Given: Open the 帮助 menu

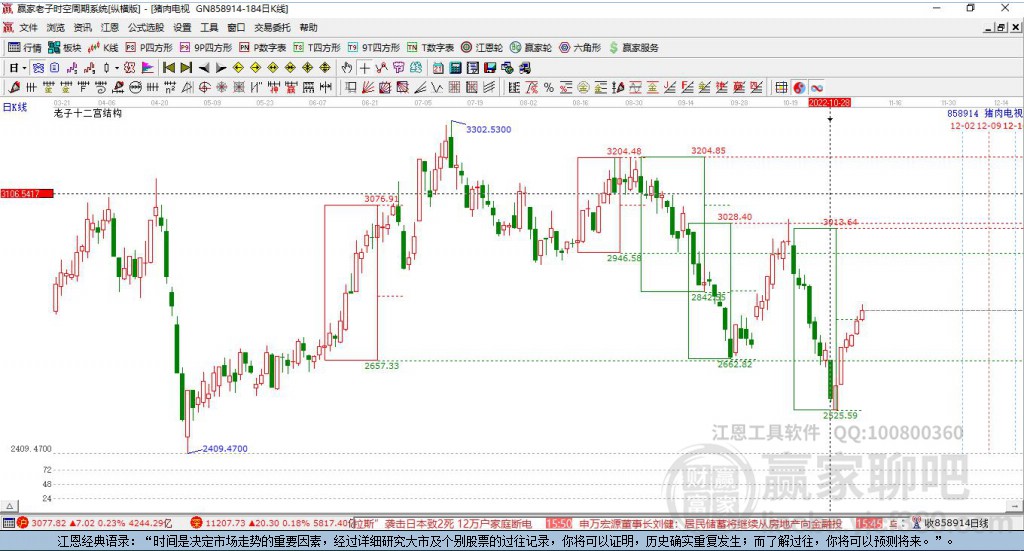Looking at the screenshot, I should (x=308, y=27).
